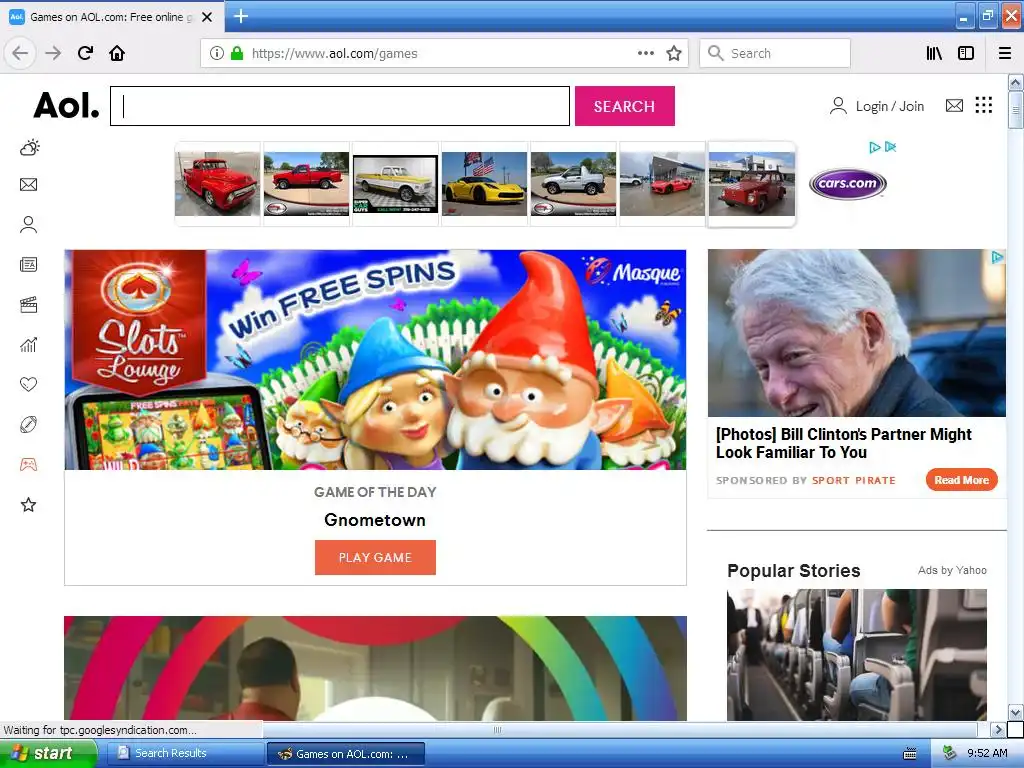The height and width of the screenshot is (768, 1024).
Task: Click the safely remove hardware tray icon
Action: pos(950,754)
